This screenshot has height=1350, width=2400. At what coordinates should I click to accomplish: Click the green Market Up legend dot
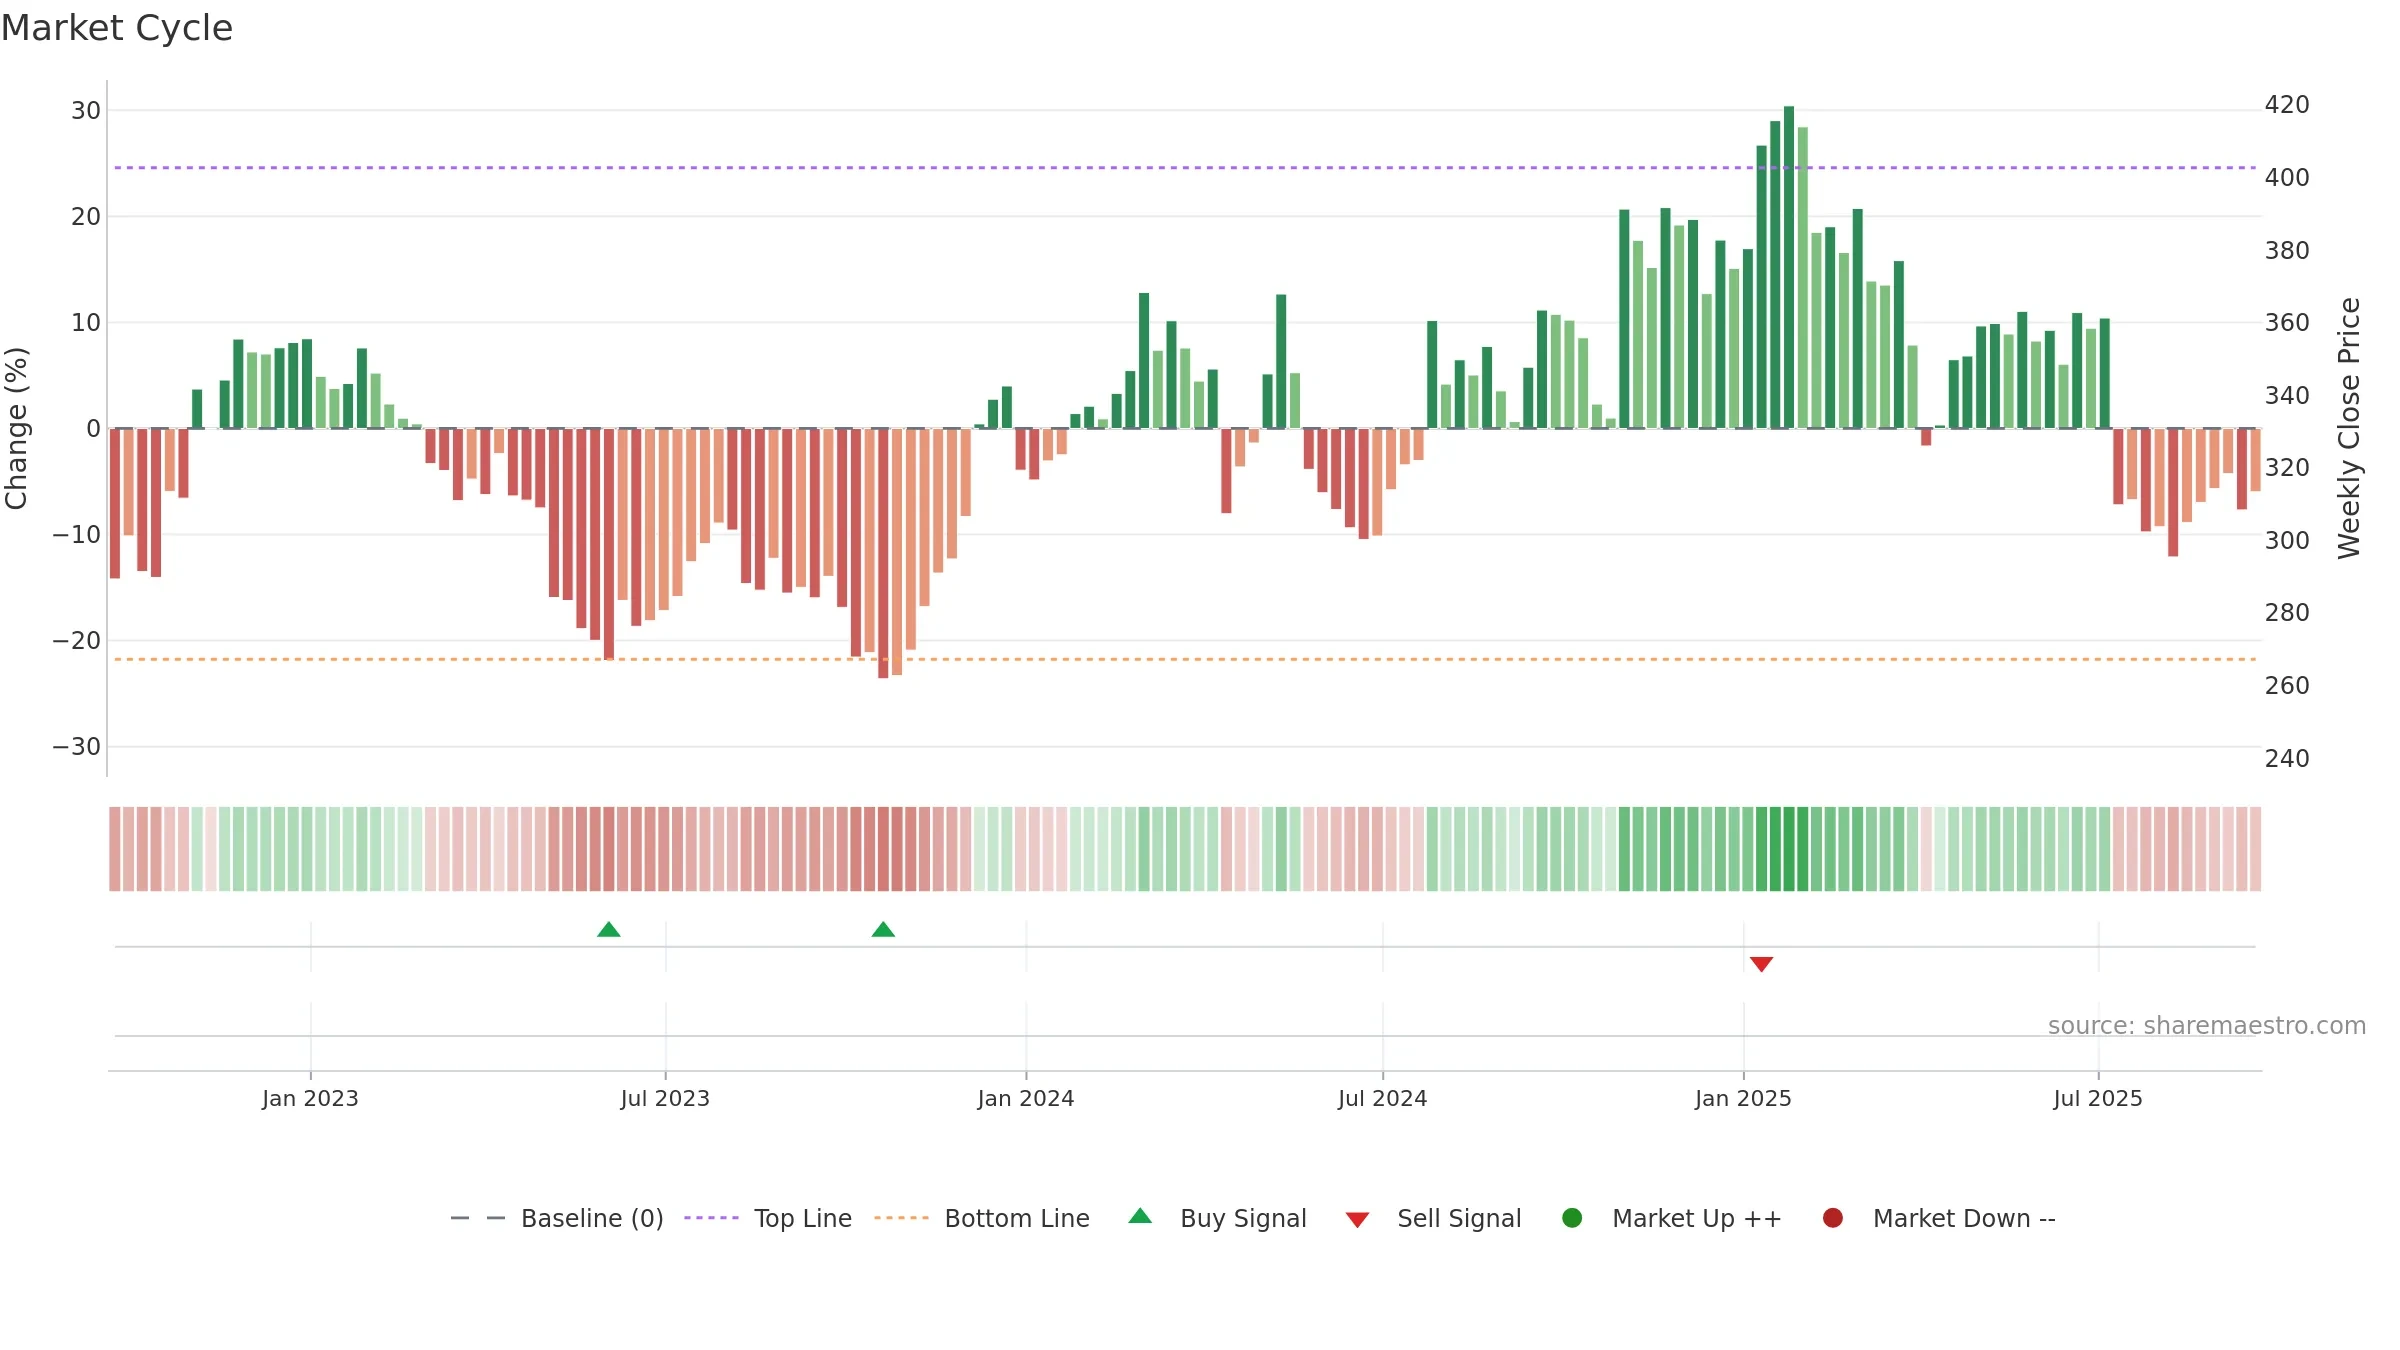point(1572,1218)
